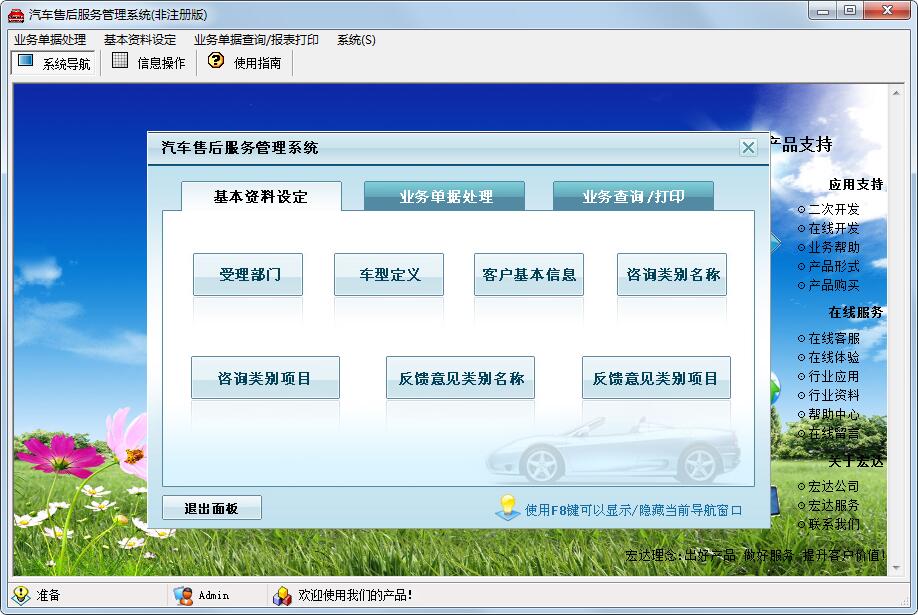Open 客户基本信息 settings
Screen dimensions: 918x615
tap(528, 274)
